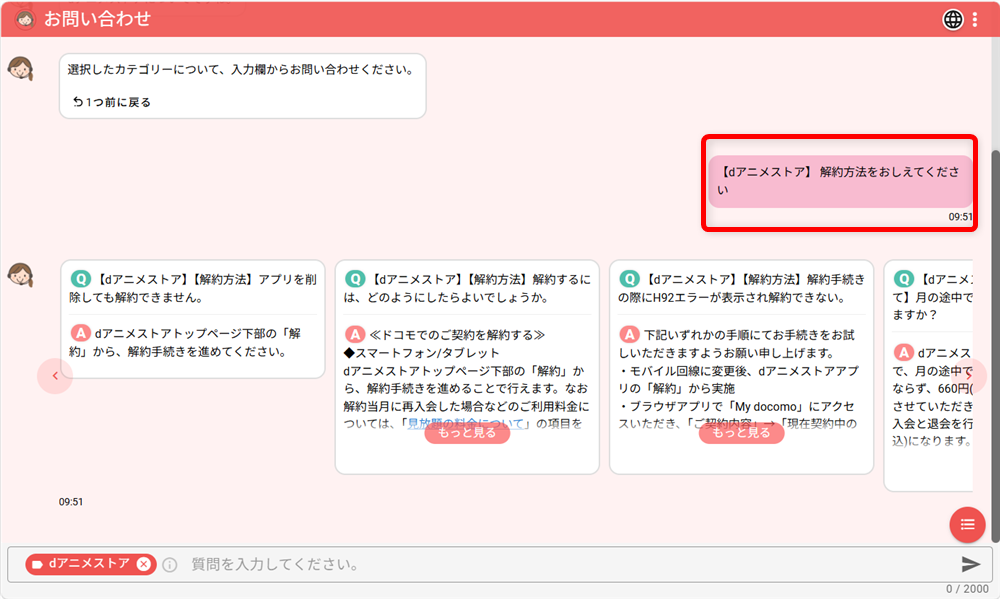Screen dimensions: 1000x599
Task: Click '1つ前に戻る' back link
Action: point(112,102)
